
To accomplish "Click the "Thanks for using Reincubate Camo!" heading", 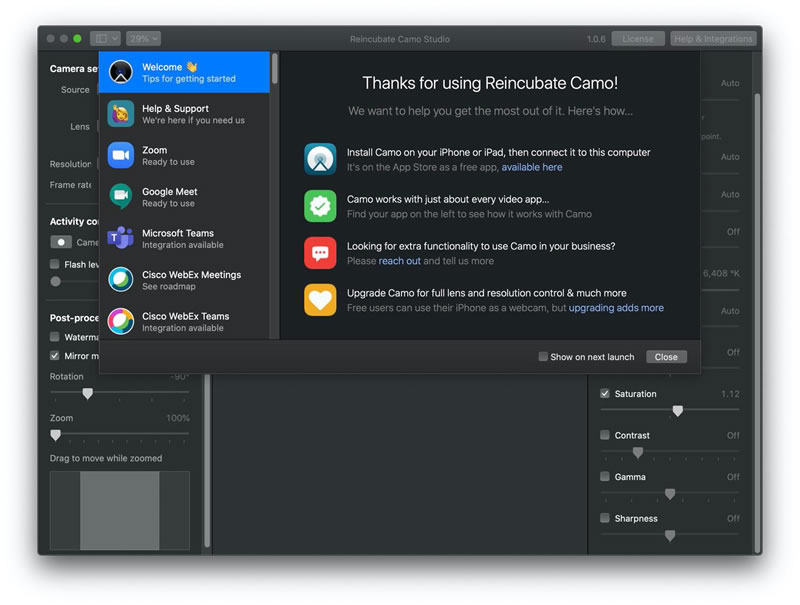I will click(490, 83).
